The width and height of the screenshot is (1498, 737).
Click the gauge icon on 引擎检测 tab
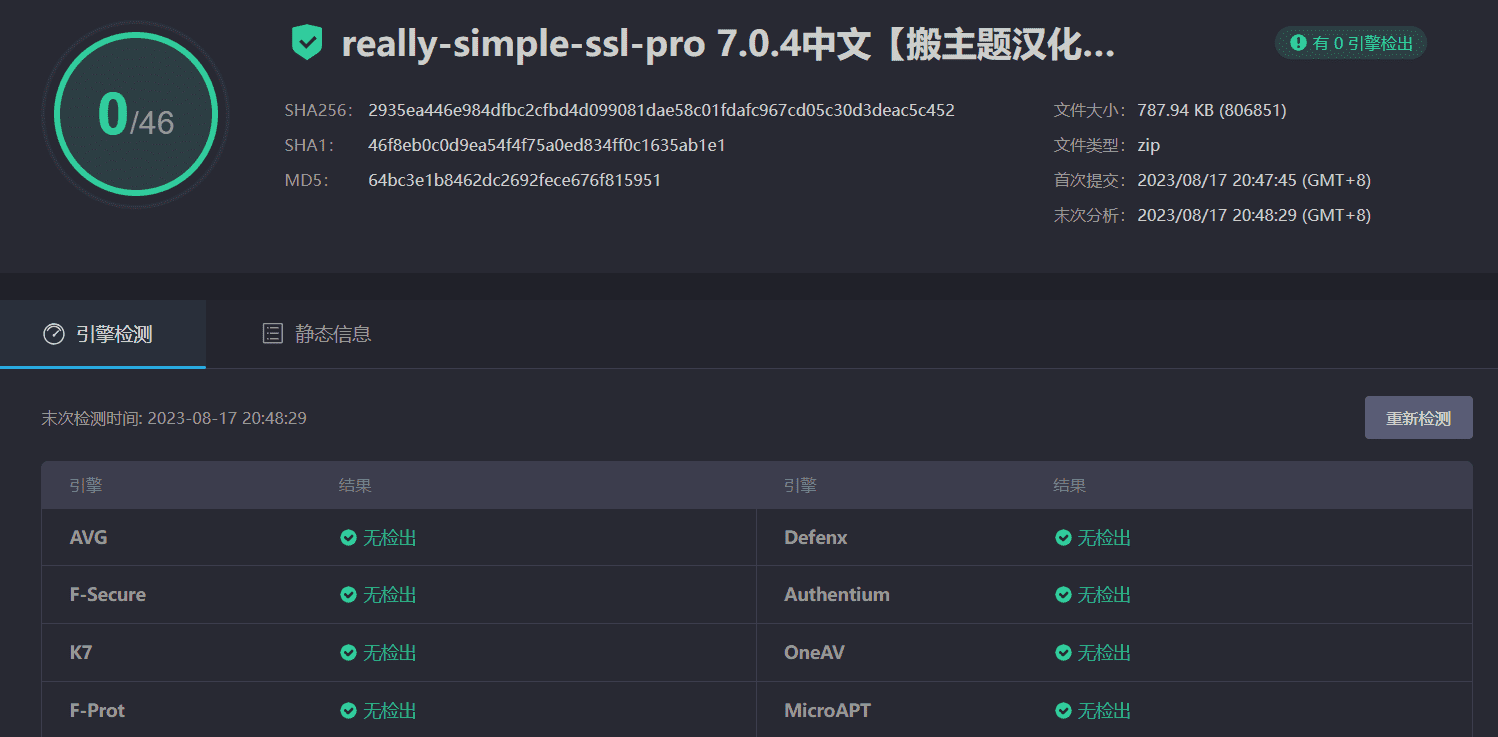(x=54, y=334)
